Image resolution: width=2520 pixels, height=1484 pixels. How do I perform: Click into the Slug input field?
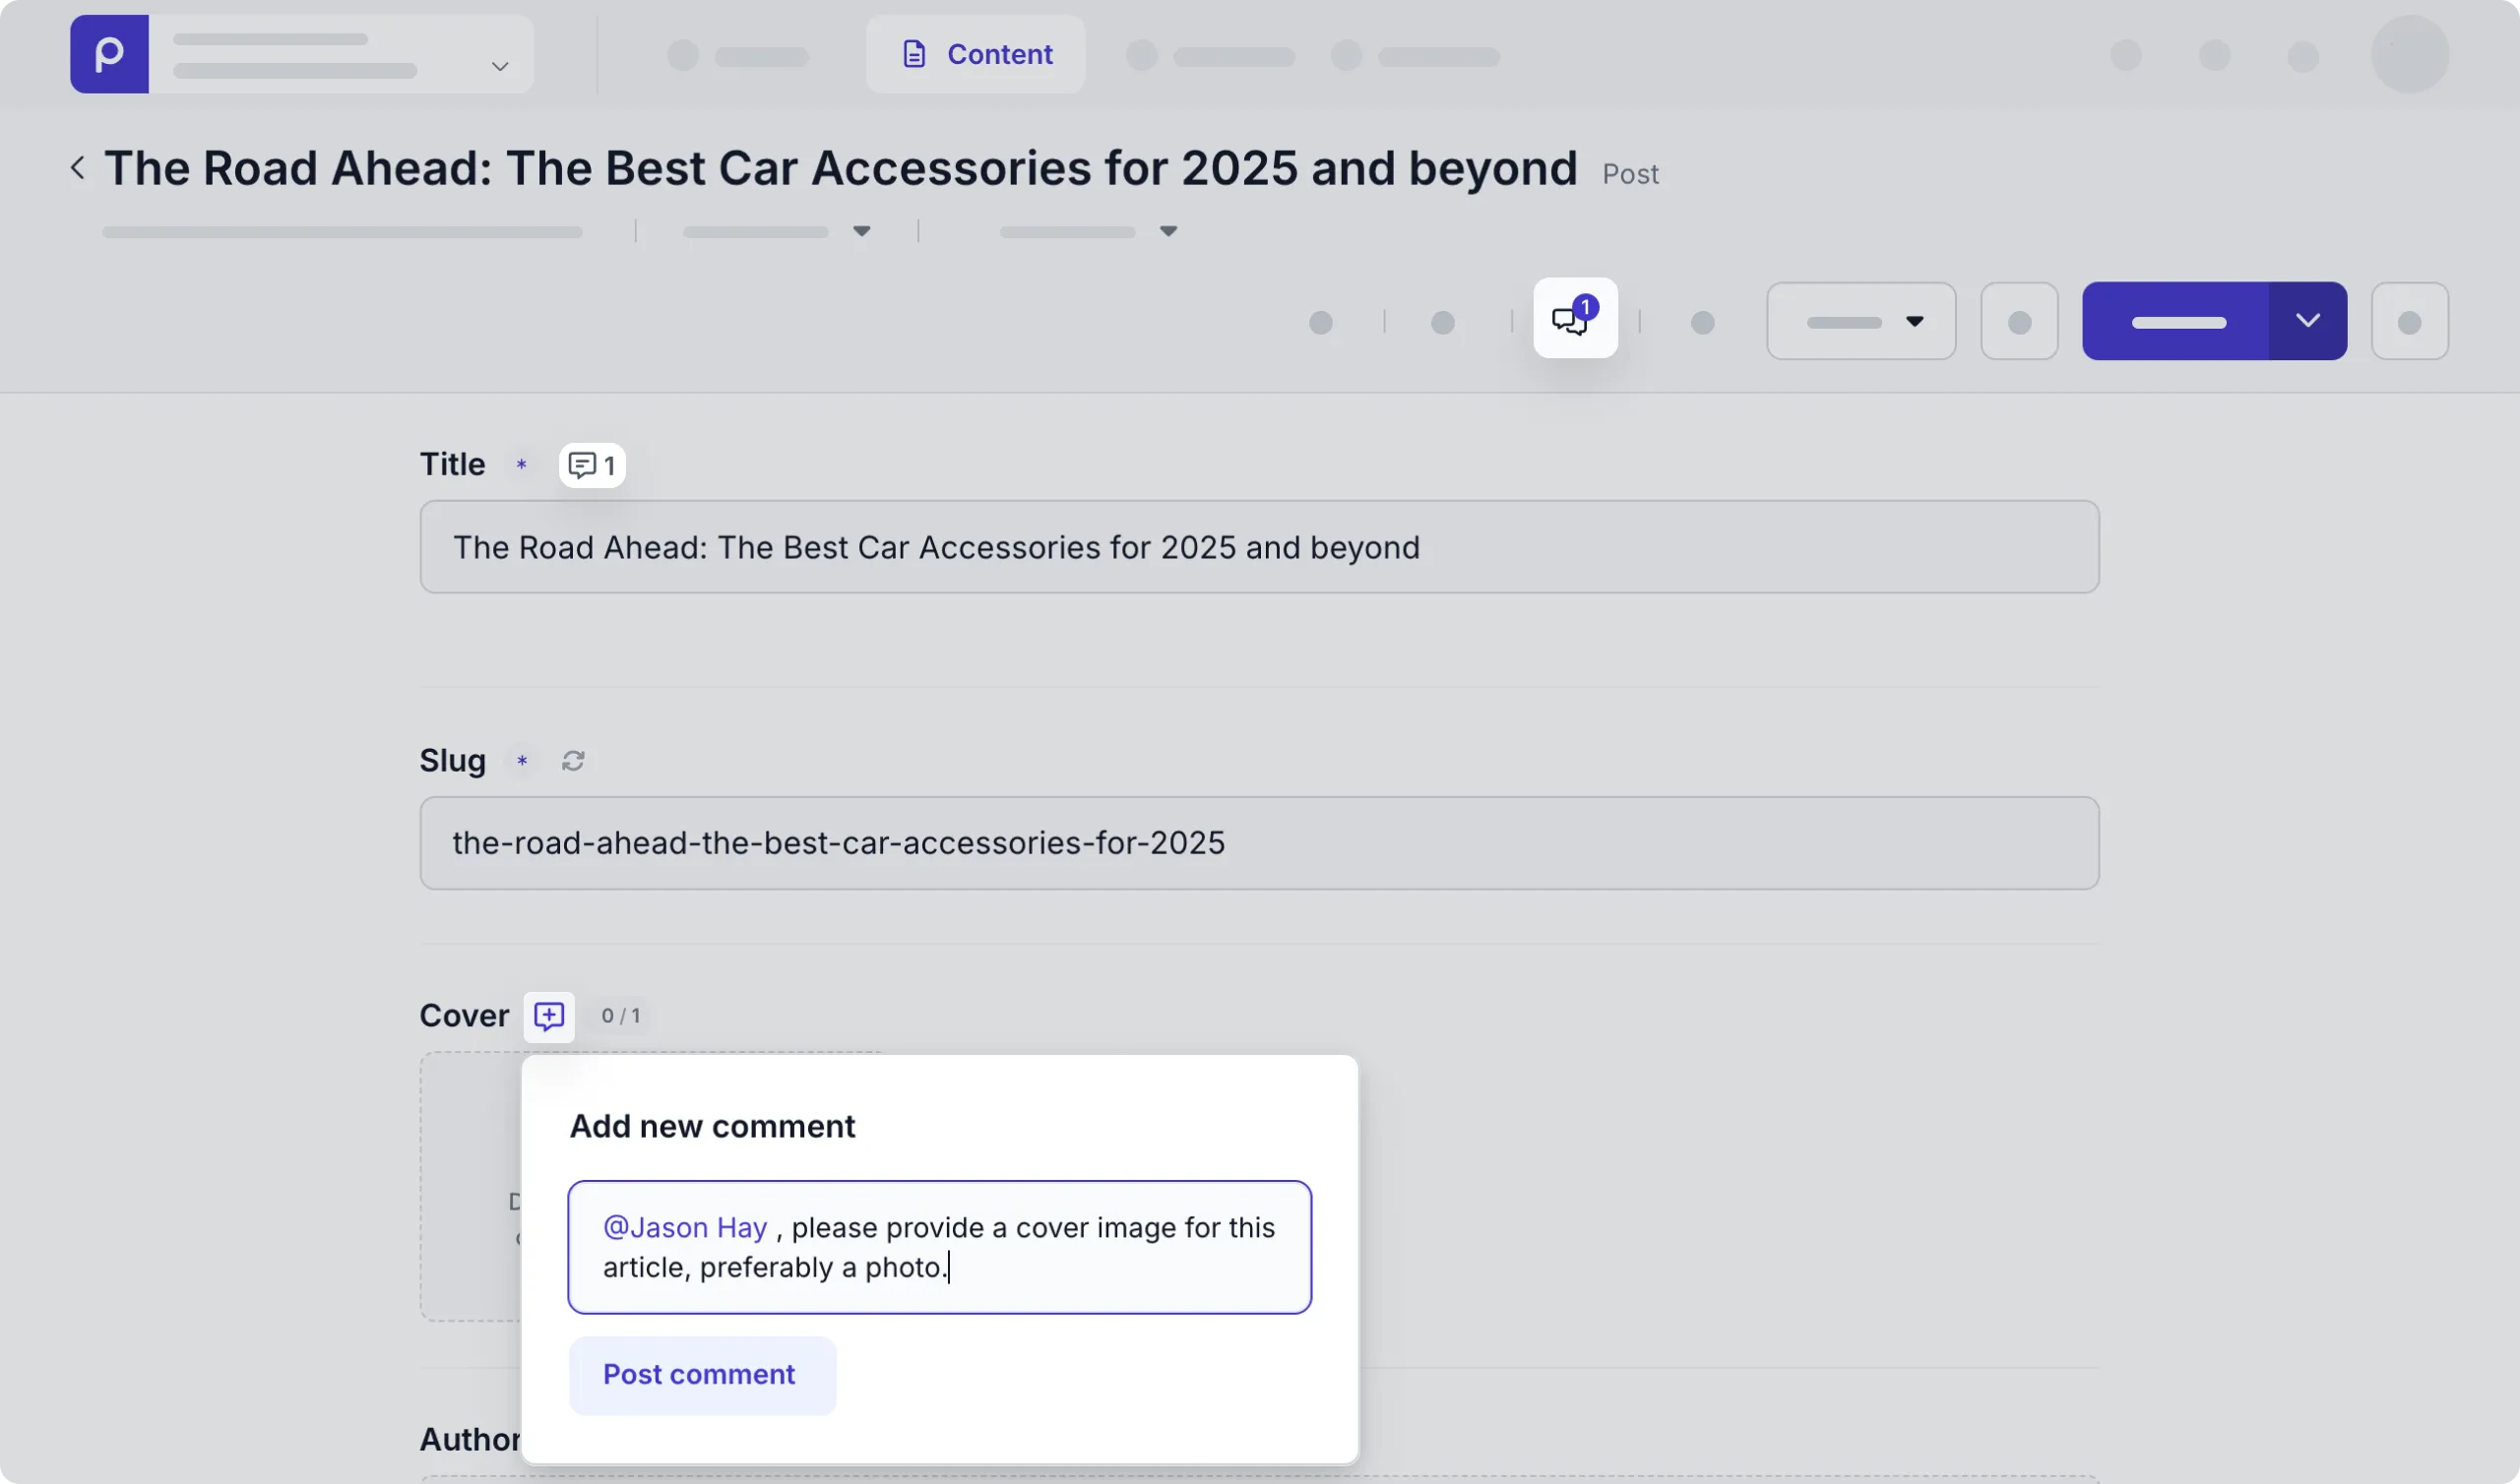(x=1258, y=843)
